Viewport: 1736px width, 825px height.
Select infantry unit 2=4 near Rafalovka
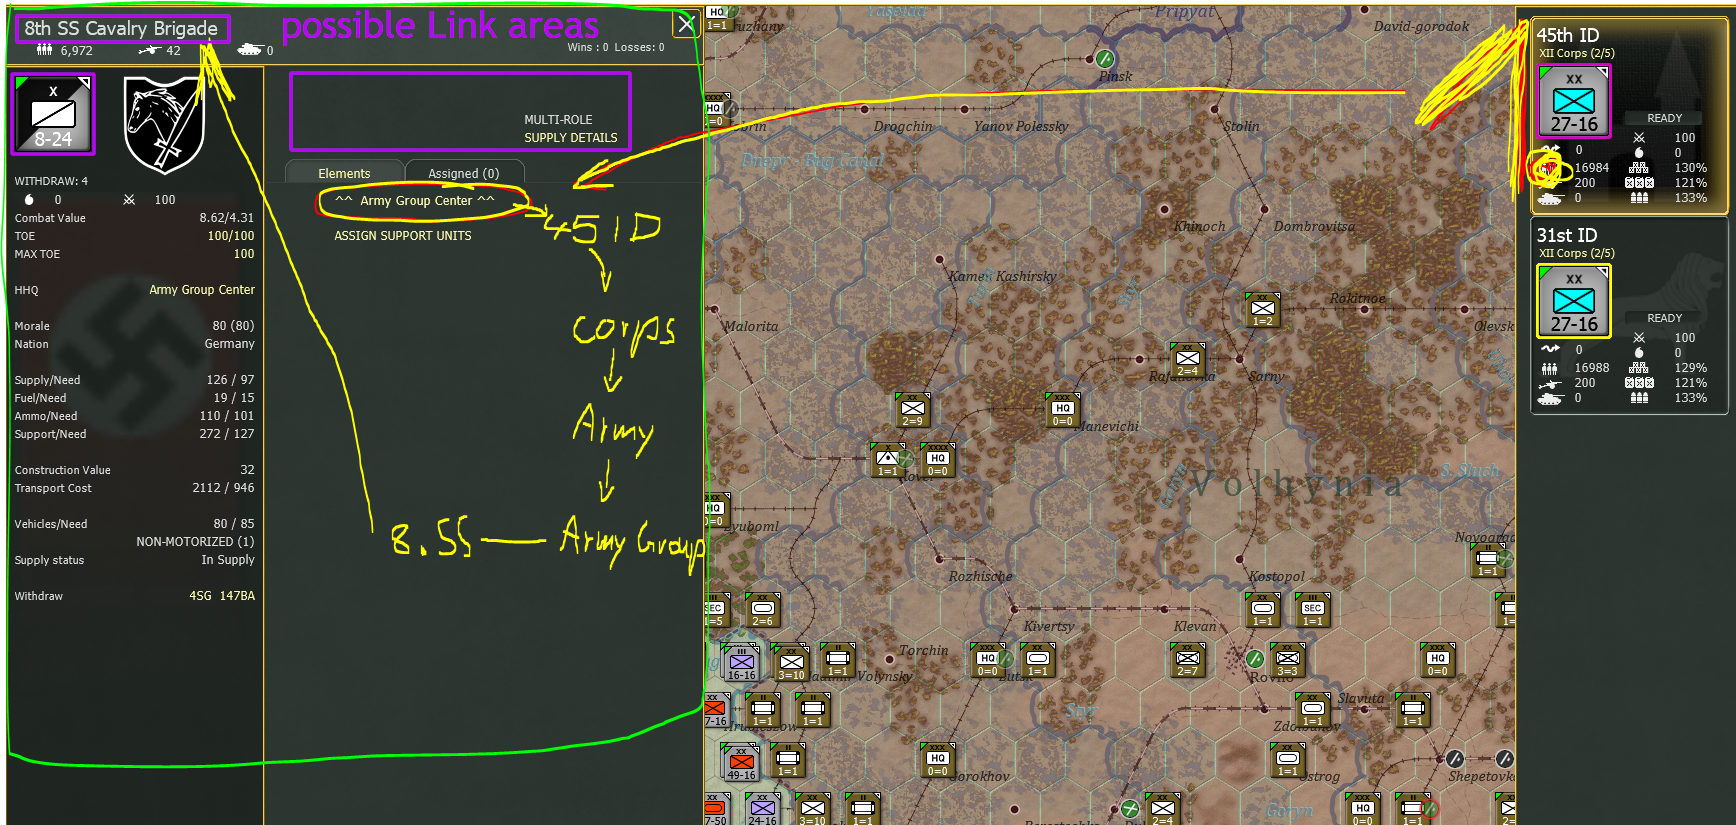(x=1188, y=360)
